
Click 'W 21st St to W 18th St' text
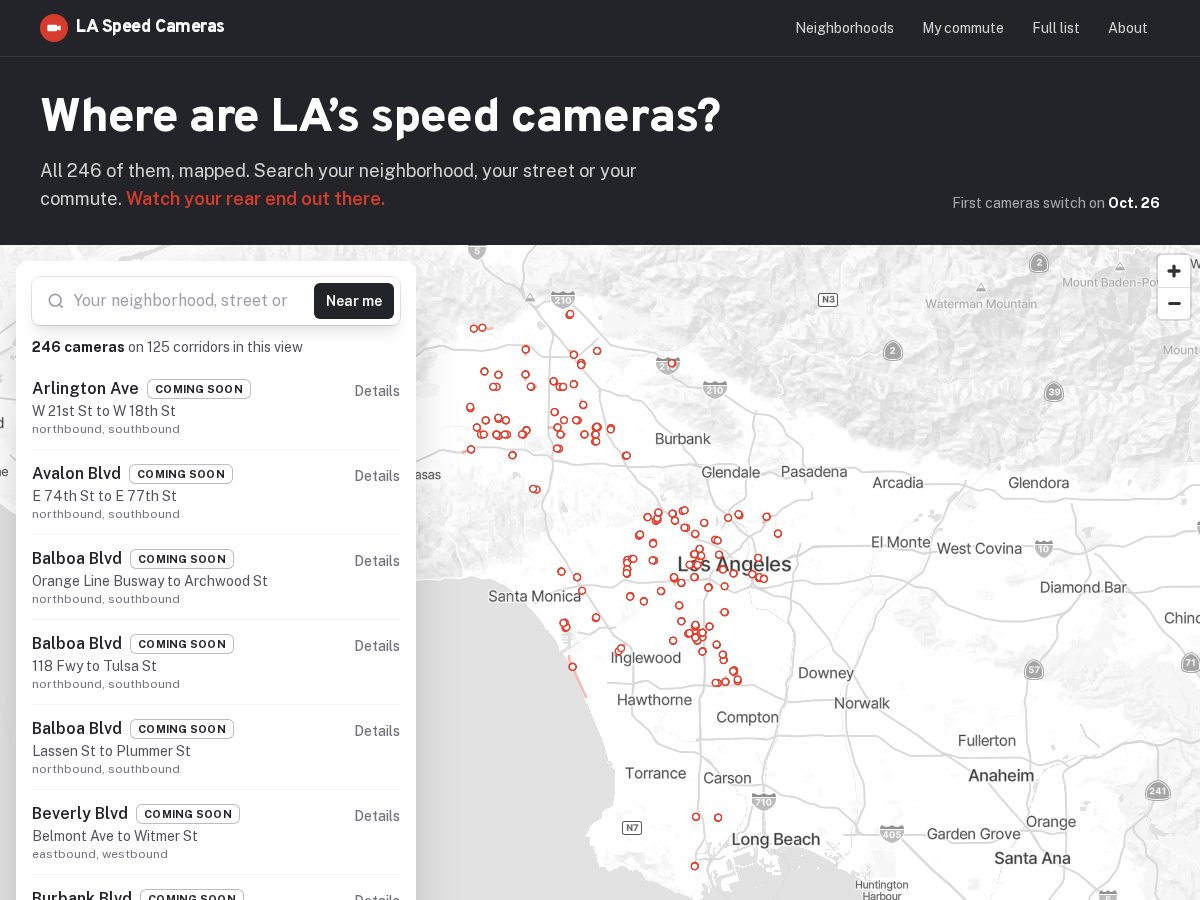pos(104,411)
